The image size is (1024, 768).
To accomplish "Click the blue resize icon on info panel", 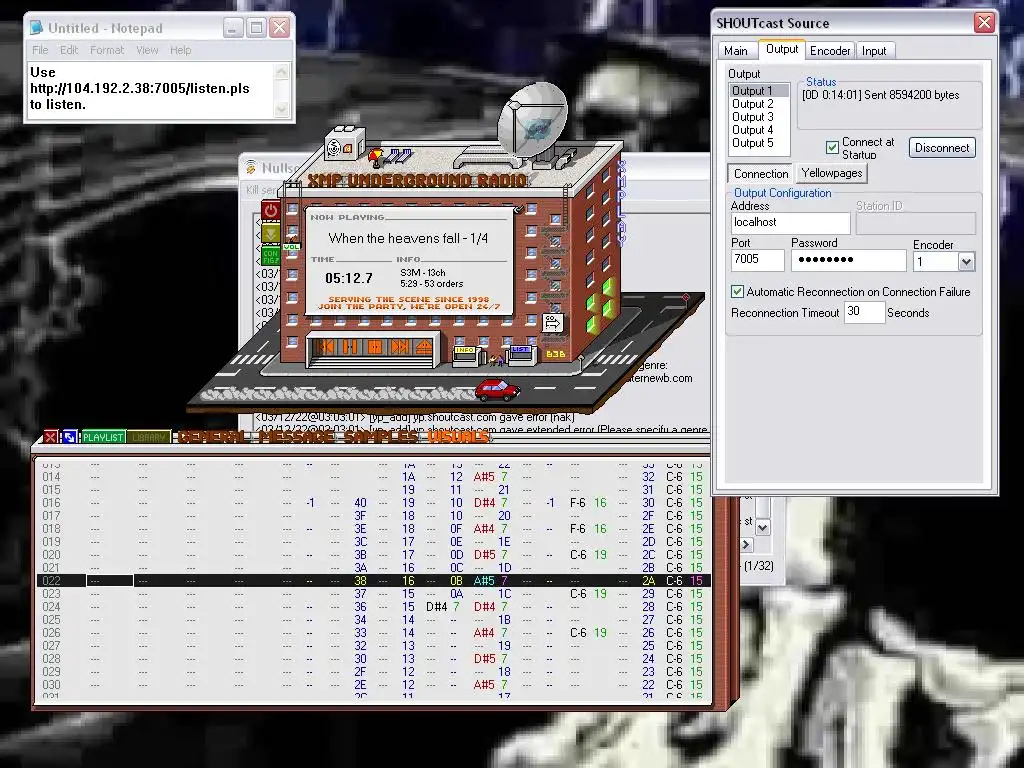I will coord(70,437).
